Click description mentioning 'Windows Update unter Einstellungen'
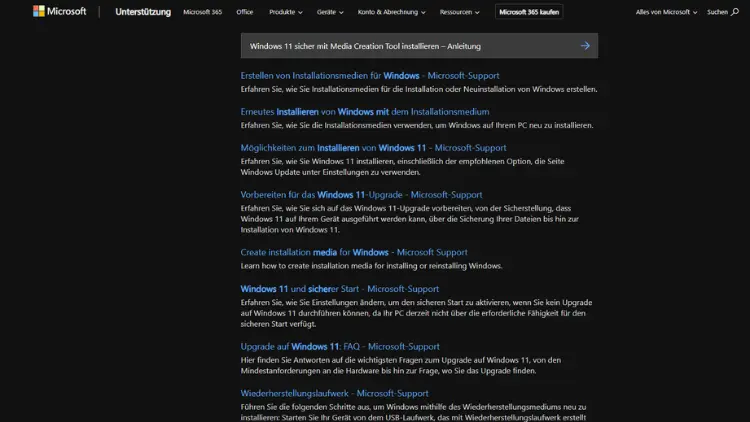This screenshot has height=422, width=750. point(402,167)
